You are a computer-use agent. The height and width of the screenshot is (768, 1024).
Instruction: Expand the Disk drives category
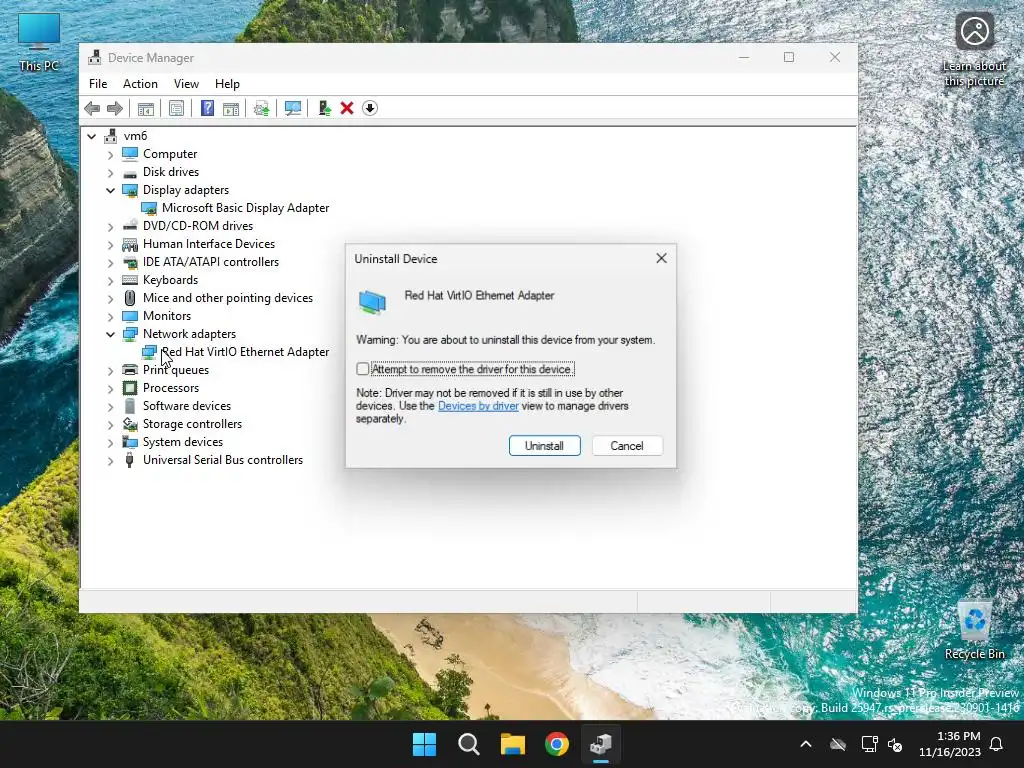click(110, 172)
